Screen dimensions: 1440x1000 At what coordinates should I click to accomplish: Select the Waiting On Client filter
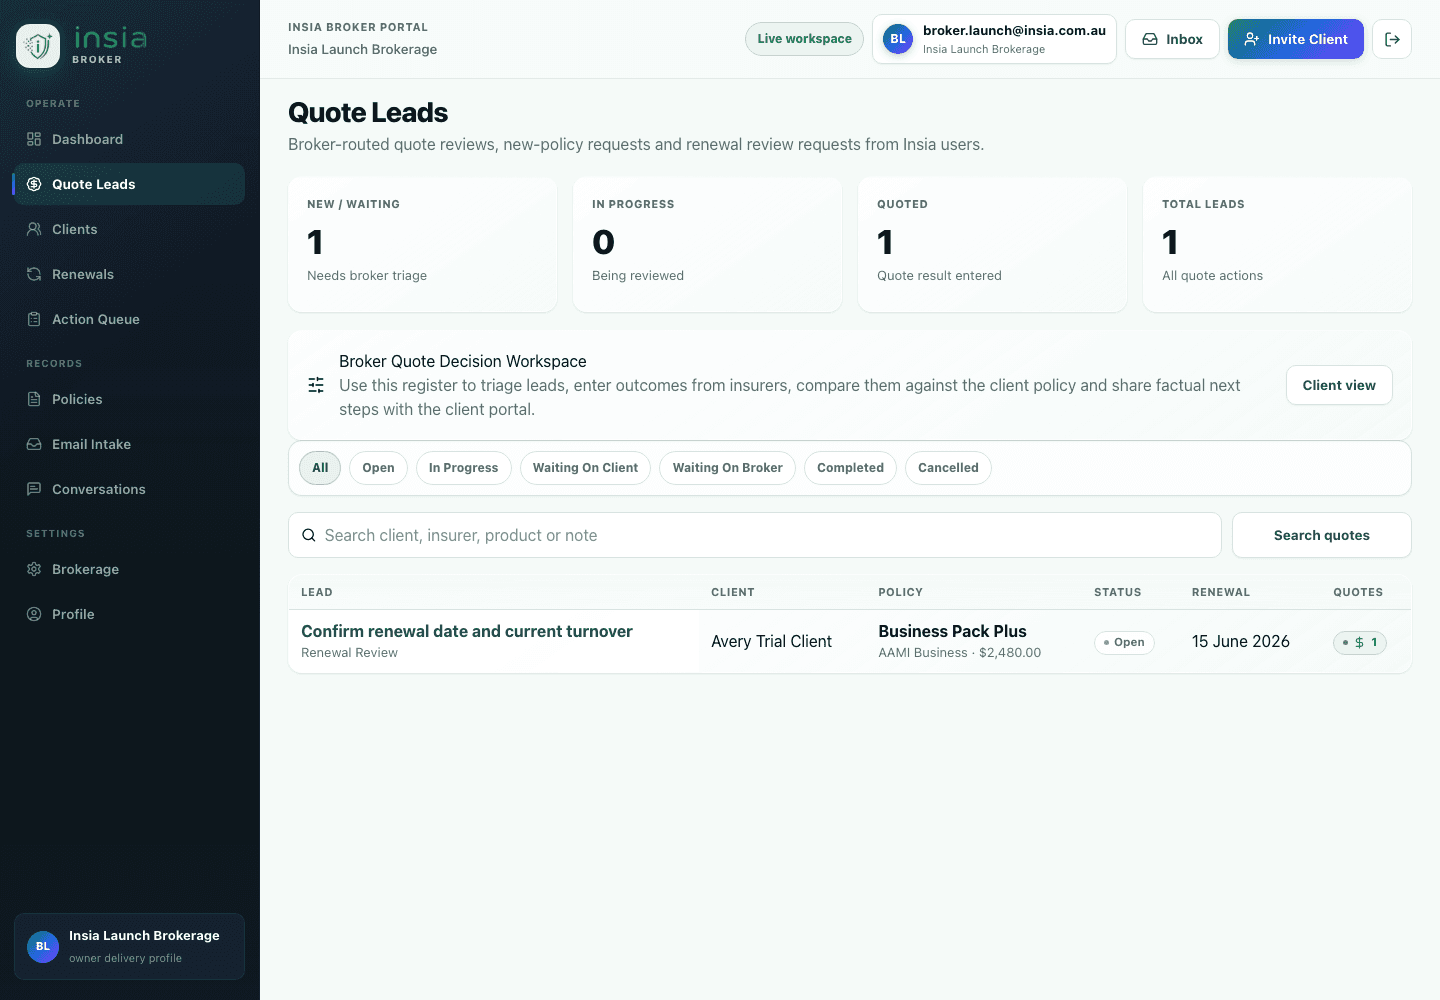585,468
